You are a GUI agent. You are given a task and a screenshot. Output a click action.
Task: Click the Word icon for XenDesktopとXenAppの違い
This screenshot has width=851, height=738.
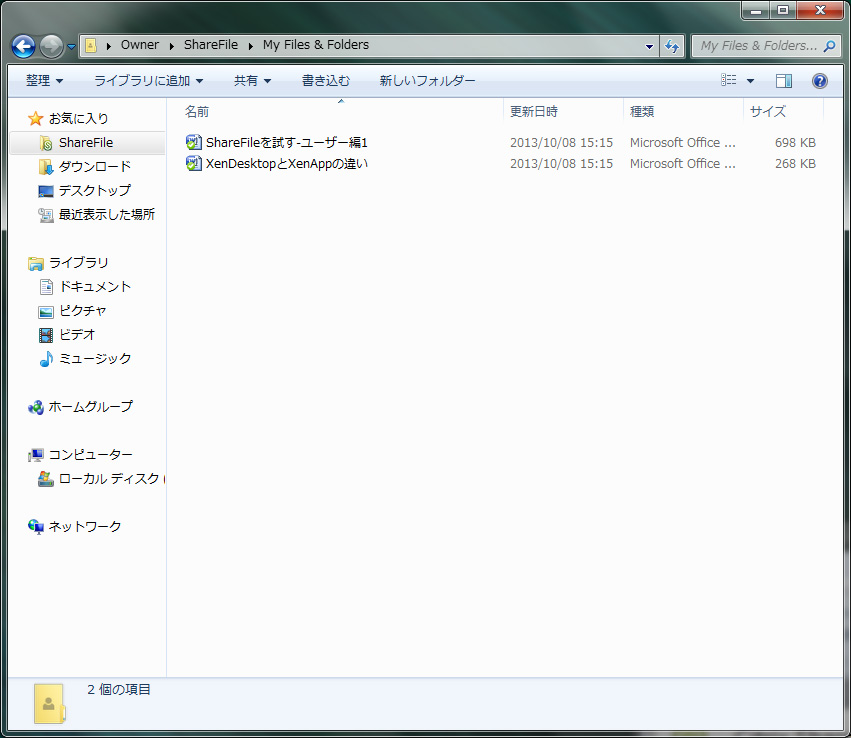click(193, 163)
